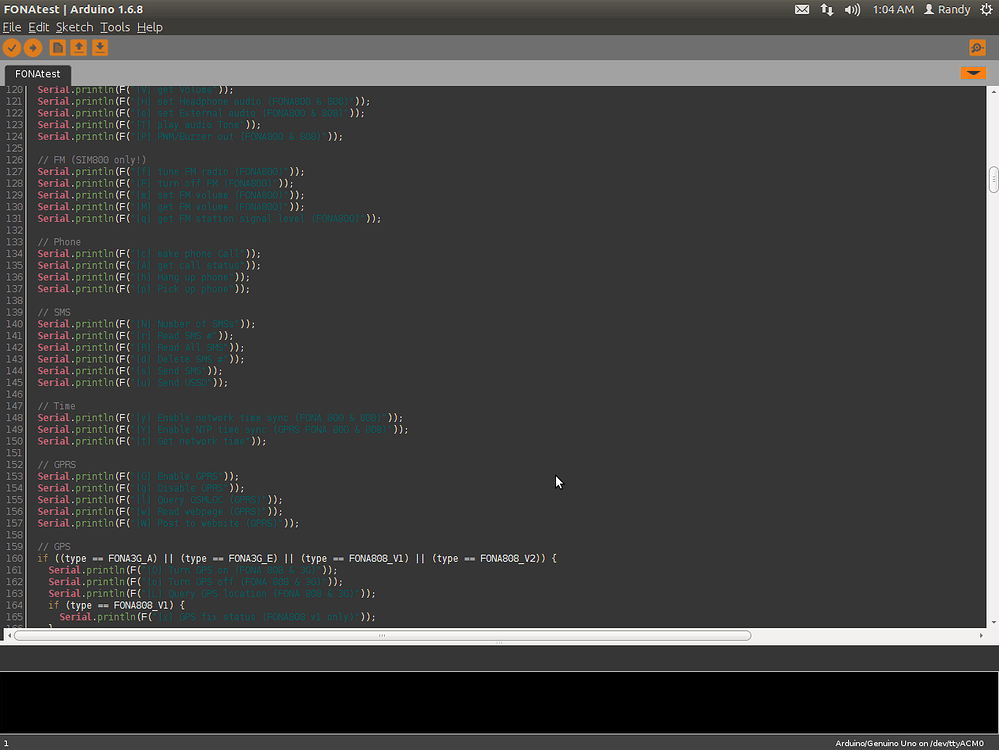Open the Serial Monitor with the magnifier icon

pyautogui.click(x=977, y=47)
